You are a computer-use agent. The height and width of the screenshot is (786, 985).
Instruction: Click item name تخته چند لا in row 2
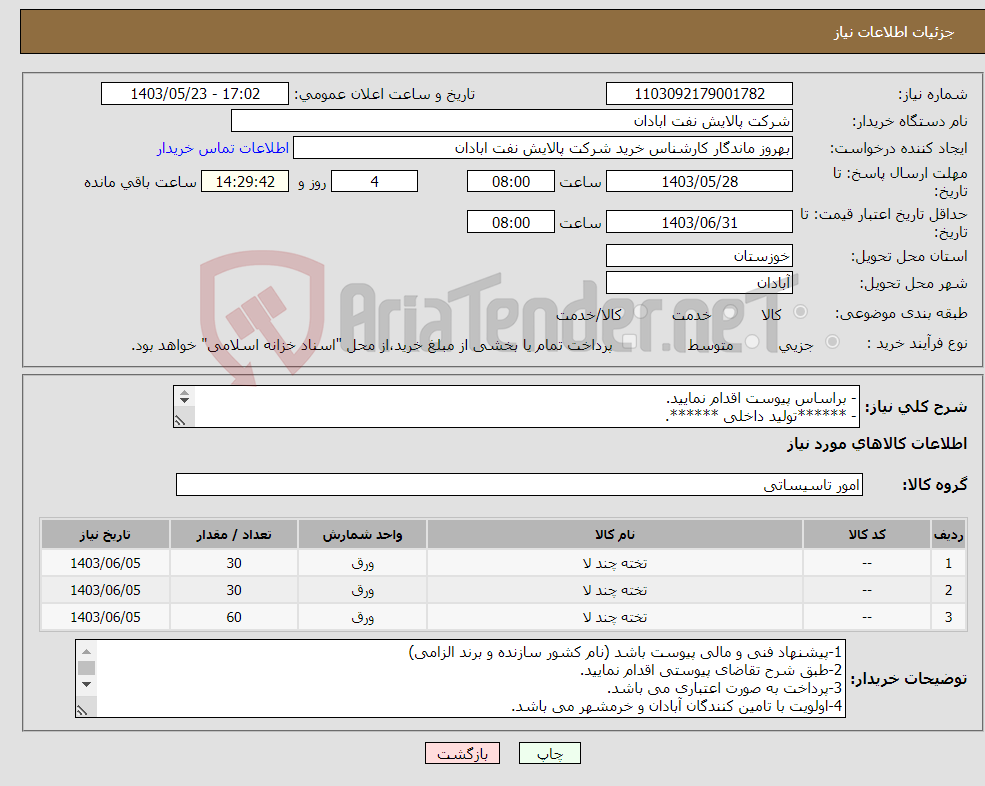click(x=614, y=591)
